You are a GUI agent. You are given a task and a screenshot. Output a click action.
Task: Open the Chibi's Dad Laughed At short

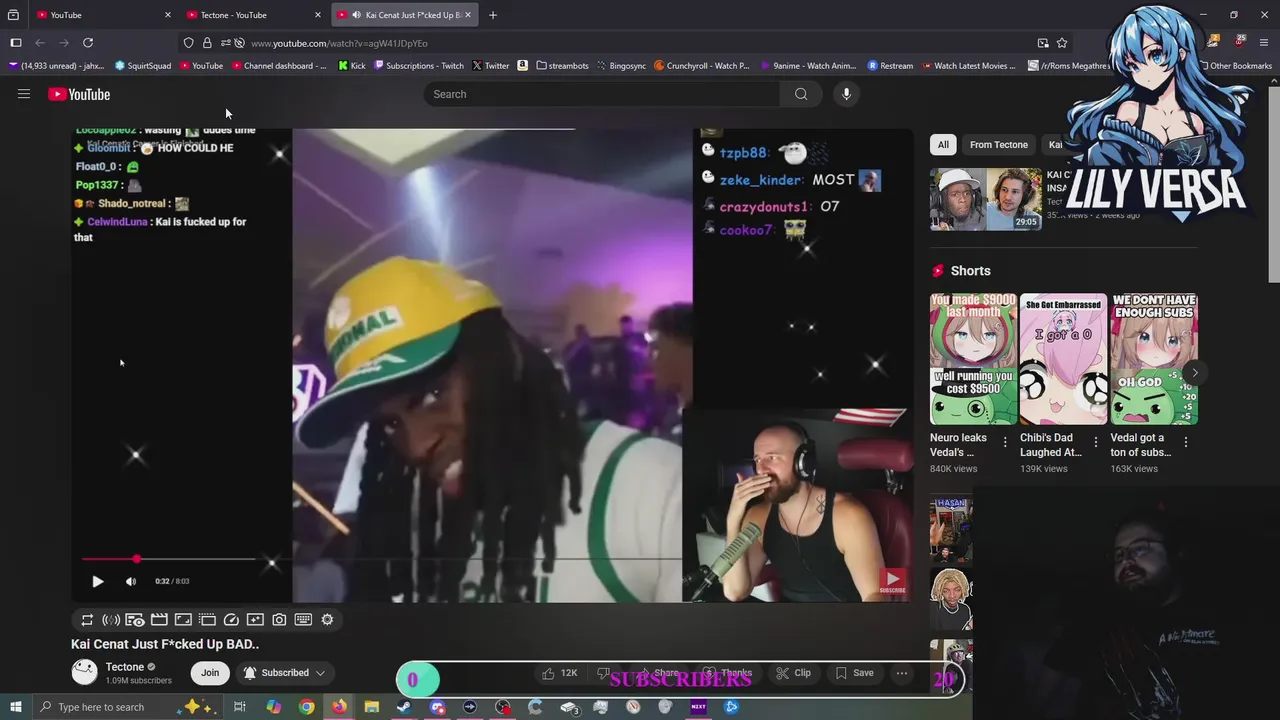point(1063,359)
